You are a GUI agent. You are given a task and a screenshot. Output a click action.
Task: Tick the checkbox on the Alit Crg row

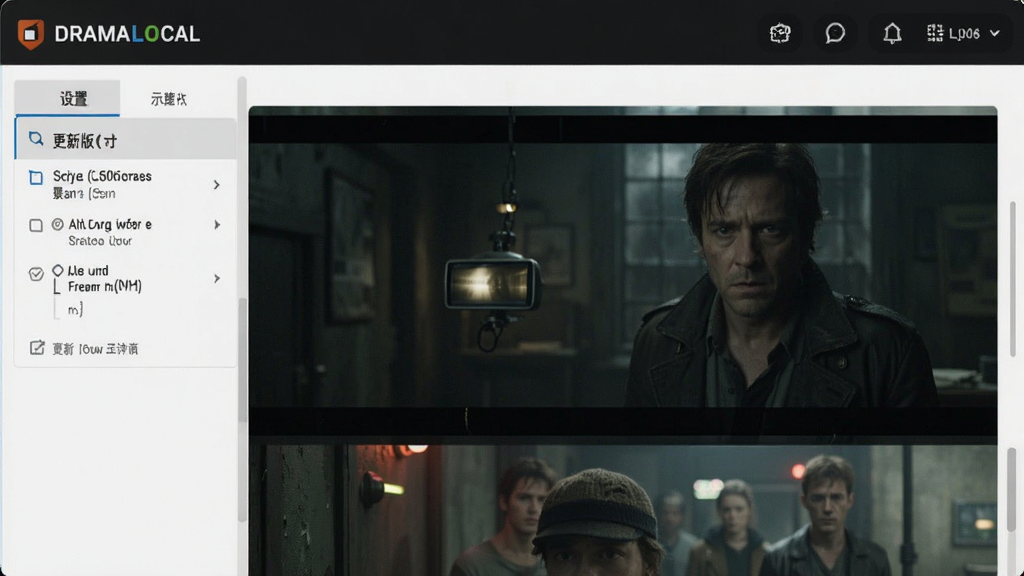tap(36, 226)
